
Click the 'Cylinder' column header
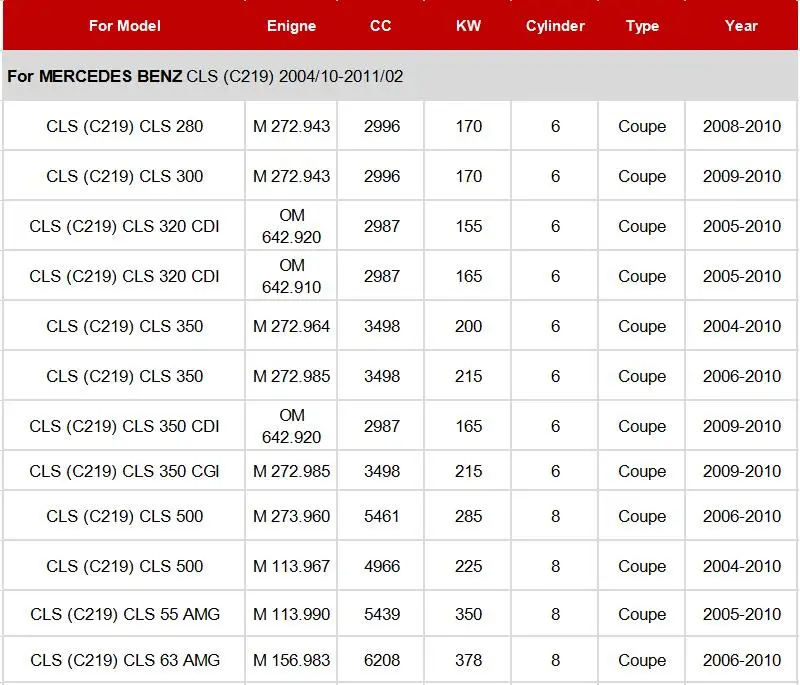555,26
